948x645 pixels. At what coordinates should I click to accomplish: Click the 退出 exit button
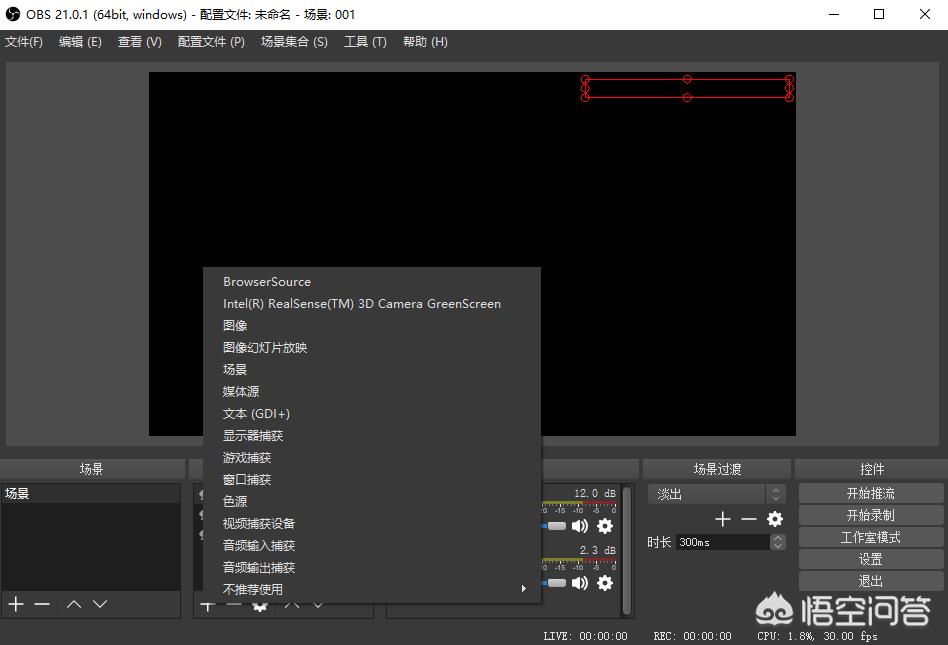pyautogui.click(x=871, y=581)
